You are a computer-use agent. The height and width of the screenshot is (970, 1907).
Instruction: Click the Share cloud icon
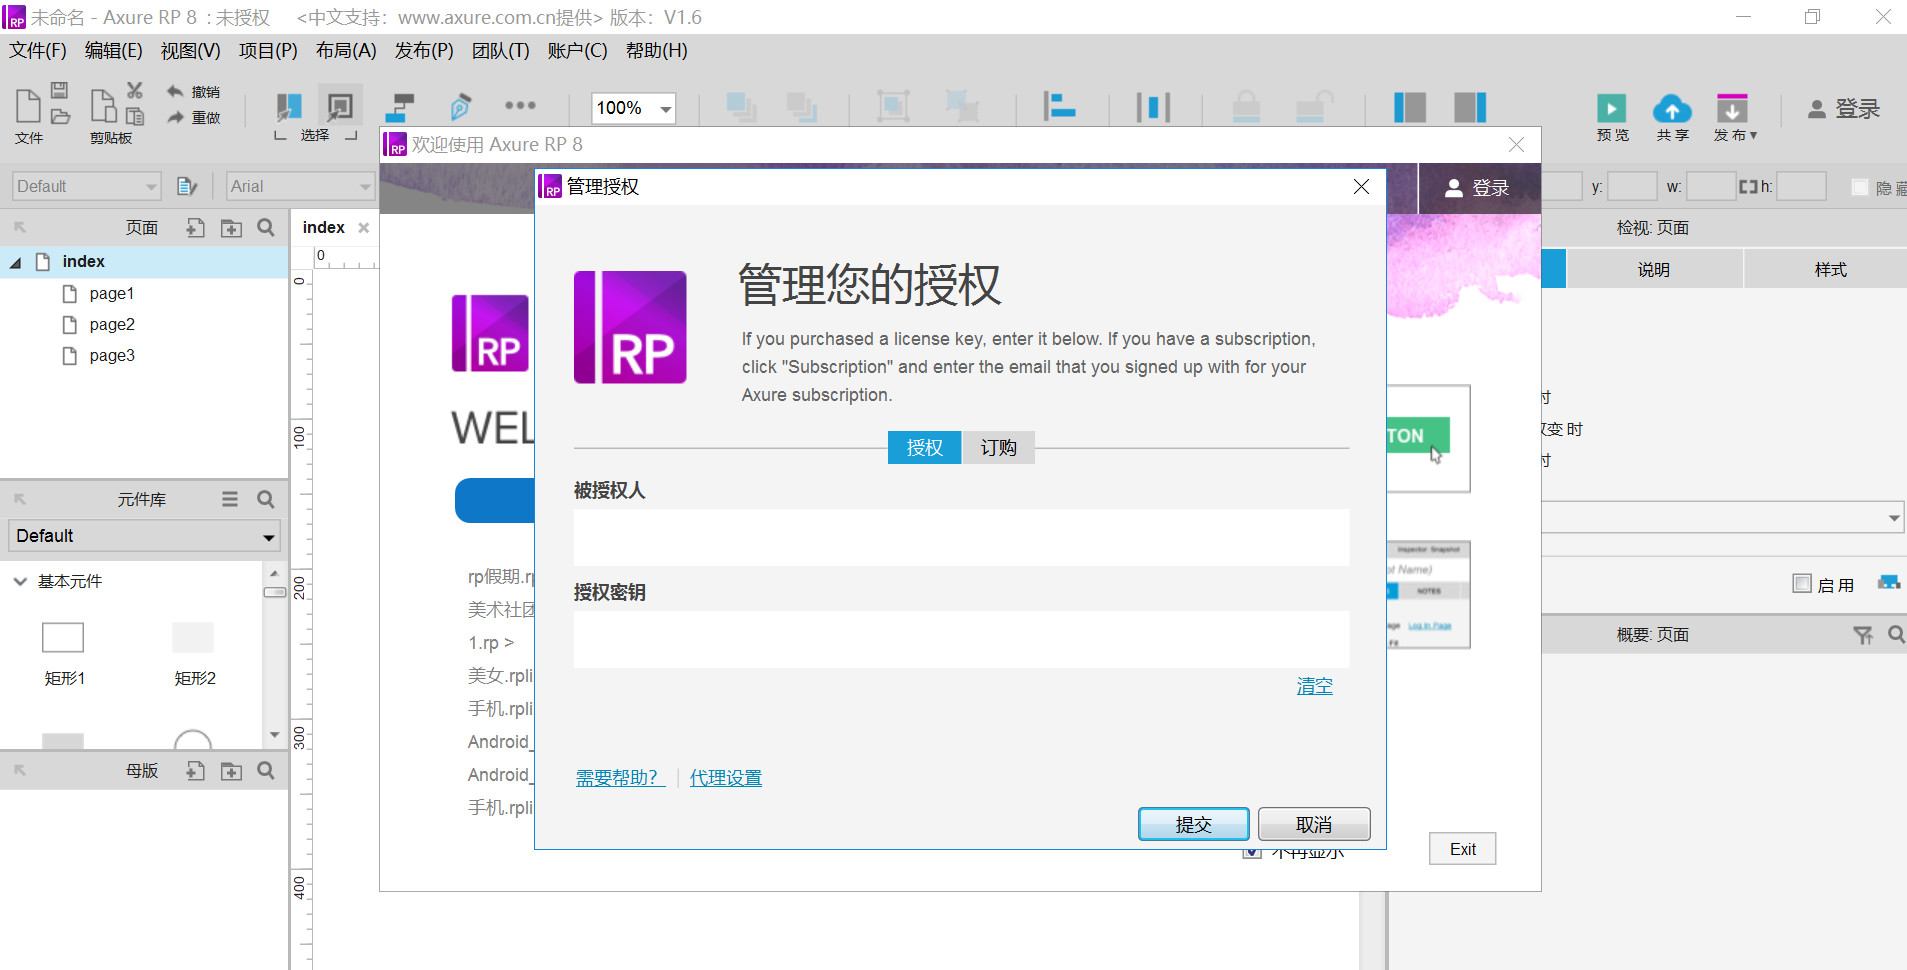pos(1672,108)
